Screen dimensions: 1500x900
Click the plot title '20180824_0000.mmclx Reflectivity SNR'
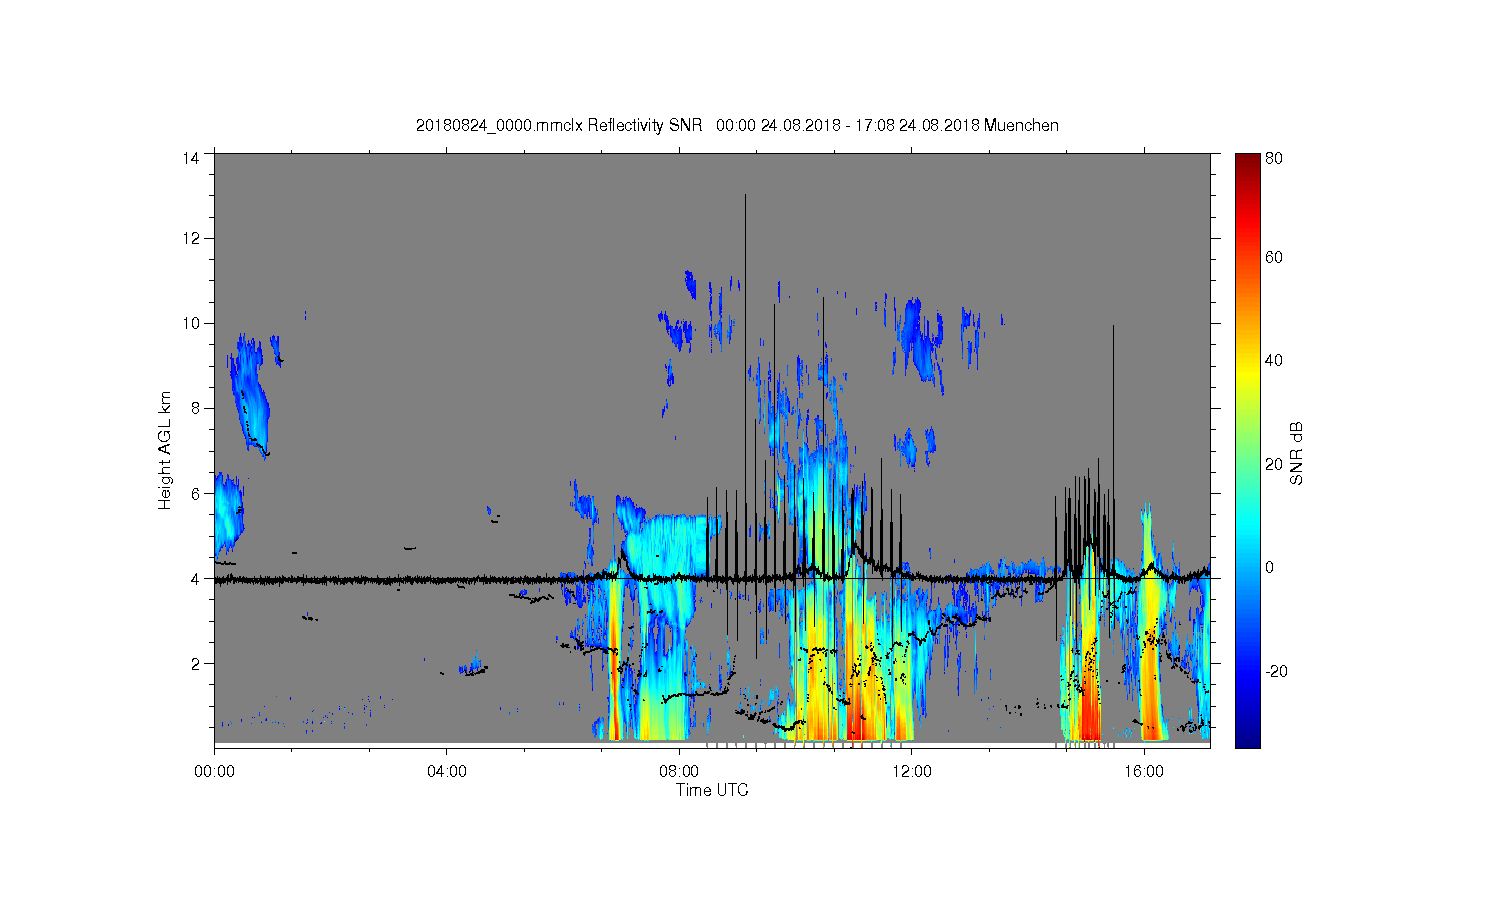point(559,125)
